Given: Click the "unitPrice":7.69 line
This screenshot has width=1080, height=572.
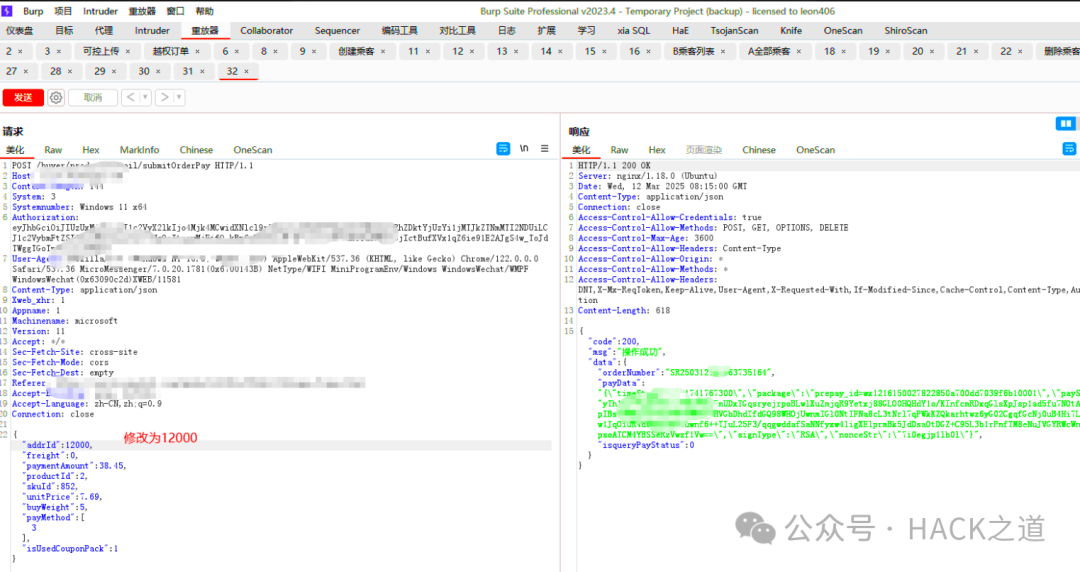Looking at the screenshot, I should (63, 497).
